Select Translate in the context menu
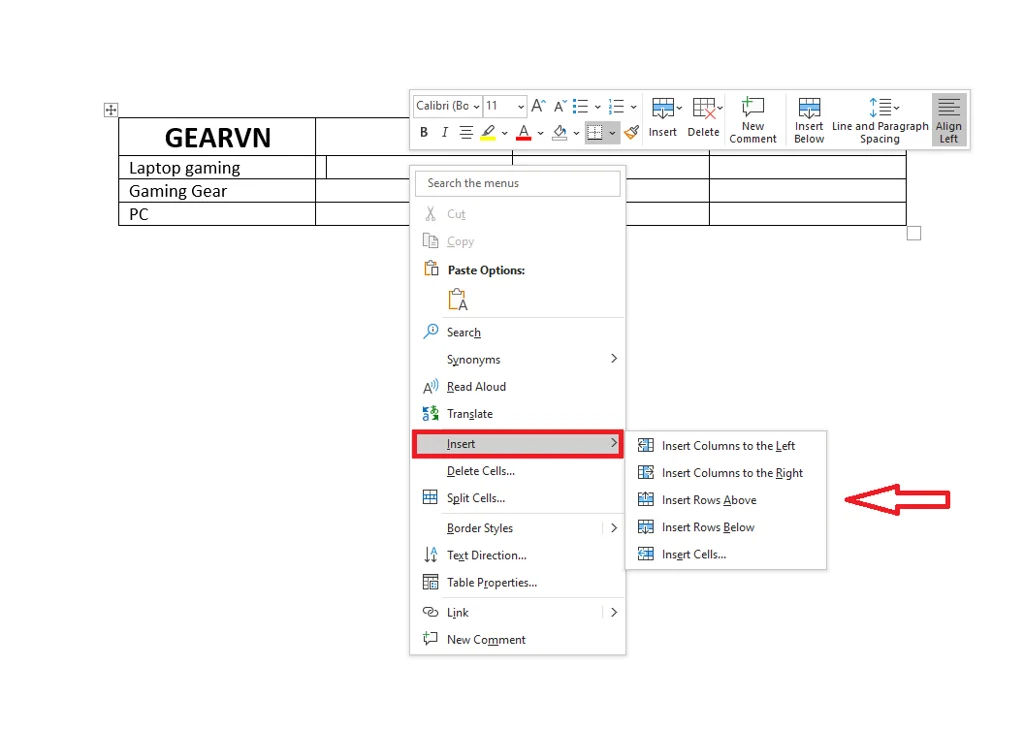 [518, 414]
